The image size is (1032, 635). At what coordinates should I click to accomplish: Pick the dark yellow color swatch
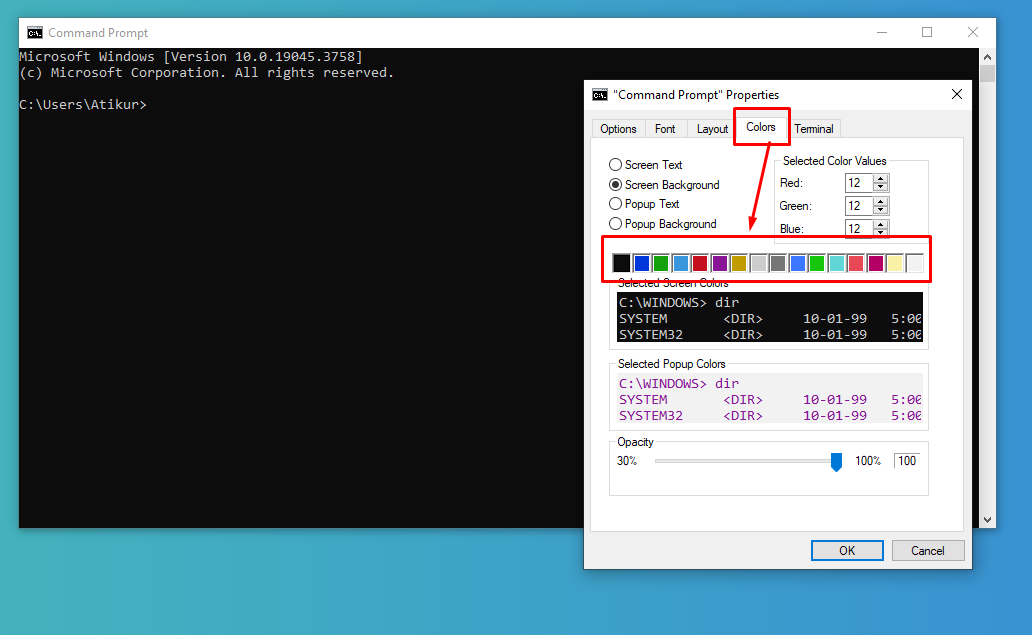point(738,263)
